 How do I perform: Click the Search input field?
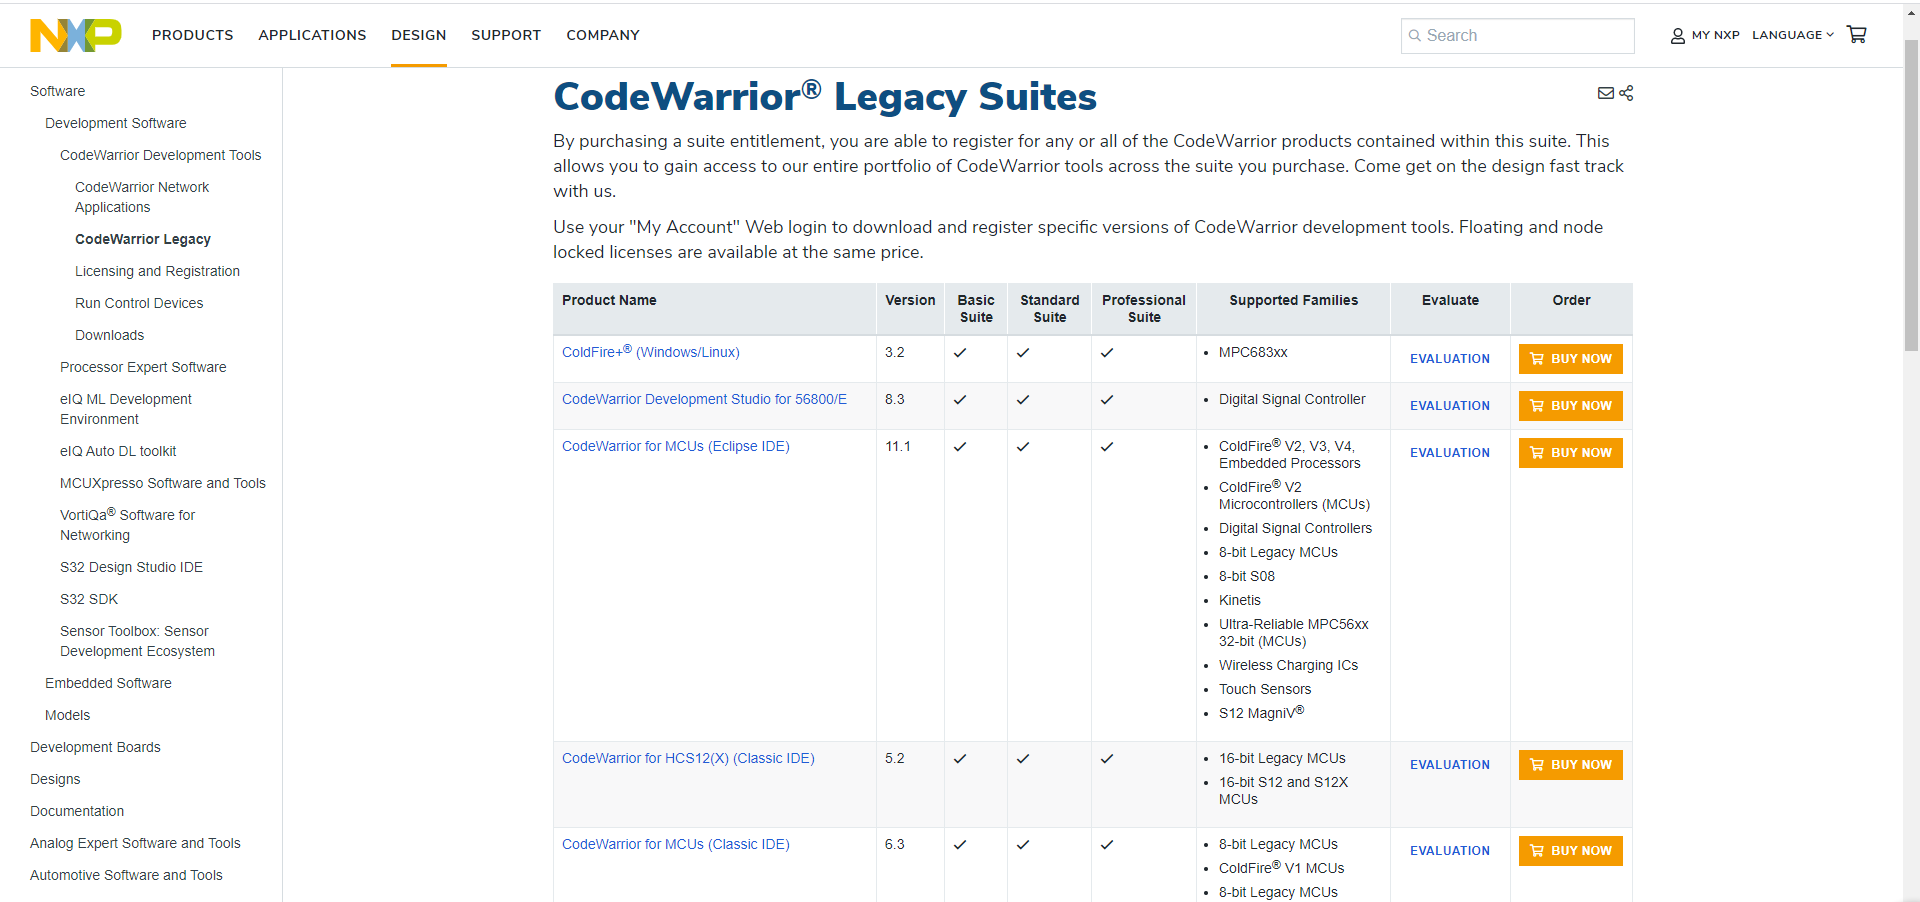pyautogui.click(x=1520, y=36)
